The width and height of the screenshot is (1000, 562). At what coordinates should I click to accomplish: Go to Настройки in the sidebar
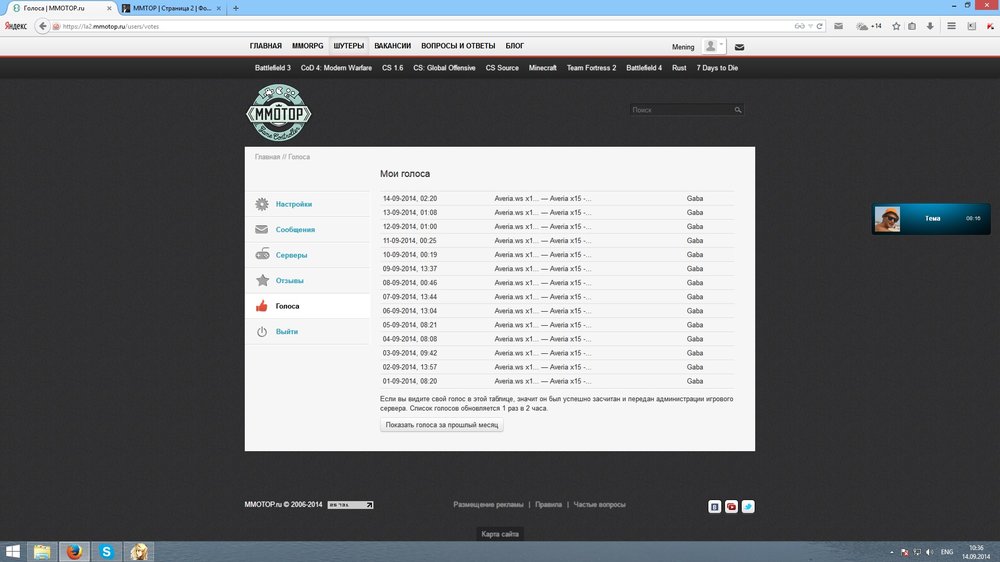[294, 204]
